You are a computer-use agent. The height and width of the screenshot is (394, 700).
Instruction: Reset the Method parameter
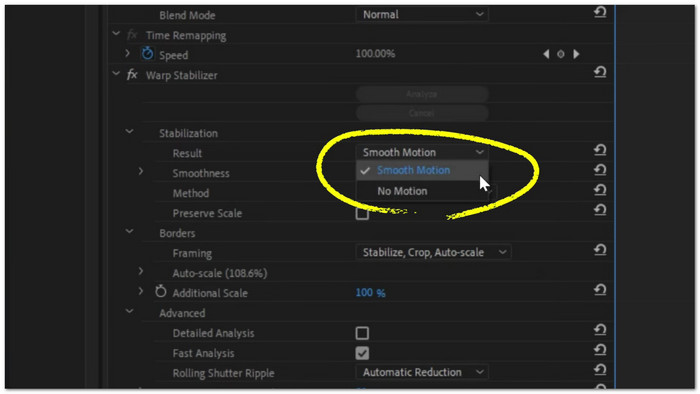600,190
